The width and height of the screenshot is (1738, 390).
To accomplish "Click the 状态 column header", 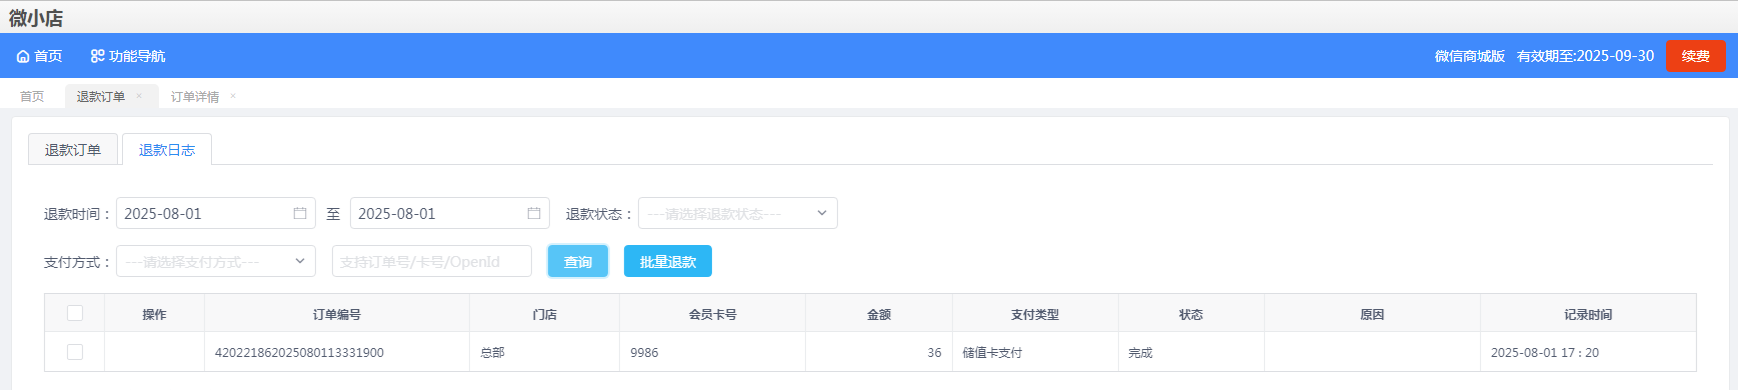I will [1191, 314].
